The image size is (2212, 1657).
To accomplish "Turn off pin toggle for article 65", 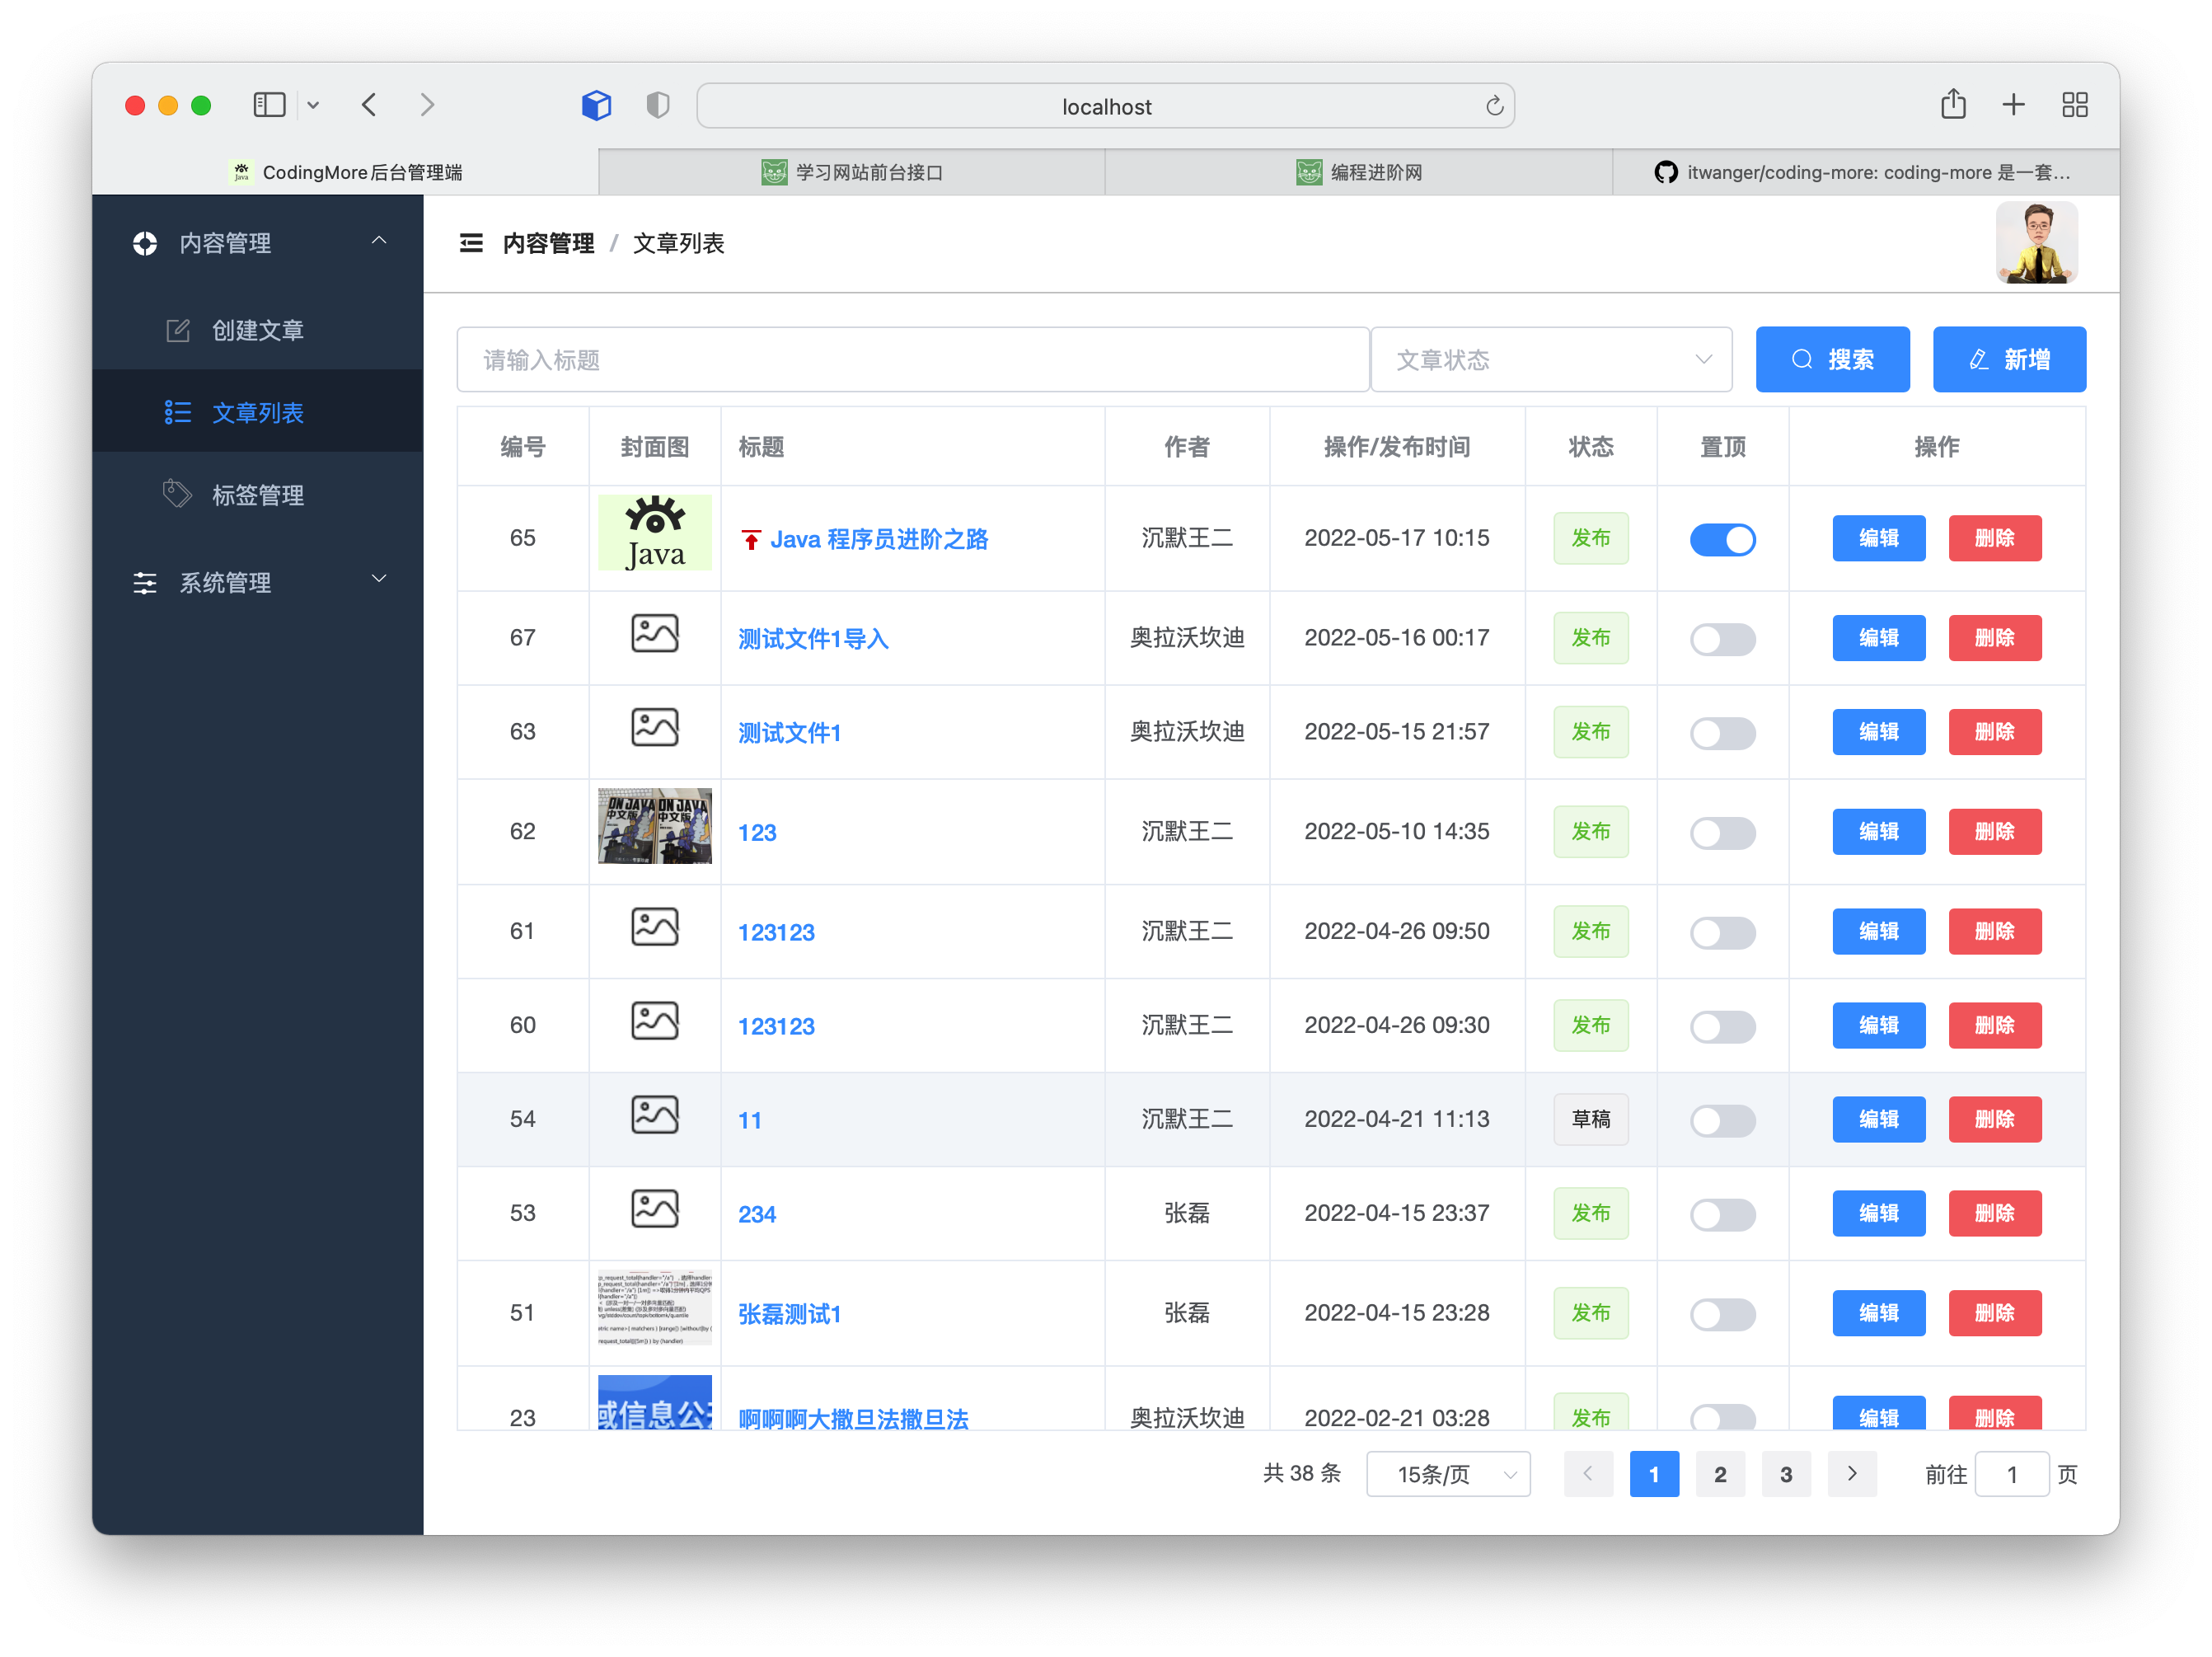I will tap(1722, 539).
